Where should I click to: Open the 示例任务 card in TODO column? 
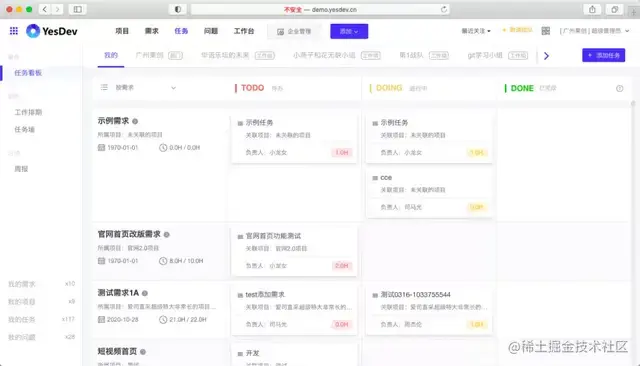pyautogui.click(x=294, y=138)
